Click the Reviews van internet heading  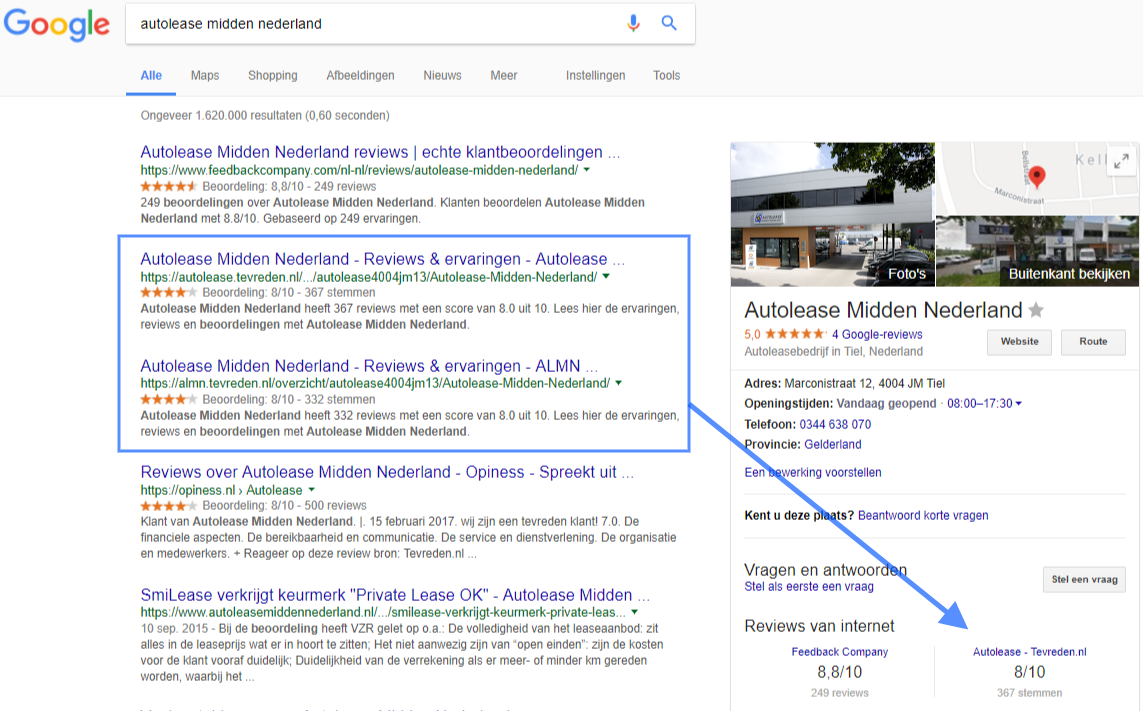pyautogui.click(x=819, y=626)
